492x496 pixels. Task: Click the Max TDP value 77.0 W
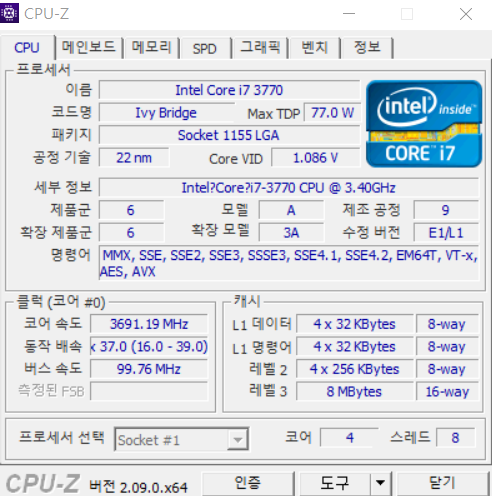click(332, 113)
